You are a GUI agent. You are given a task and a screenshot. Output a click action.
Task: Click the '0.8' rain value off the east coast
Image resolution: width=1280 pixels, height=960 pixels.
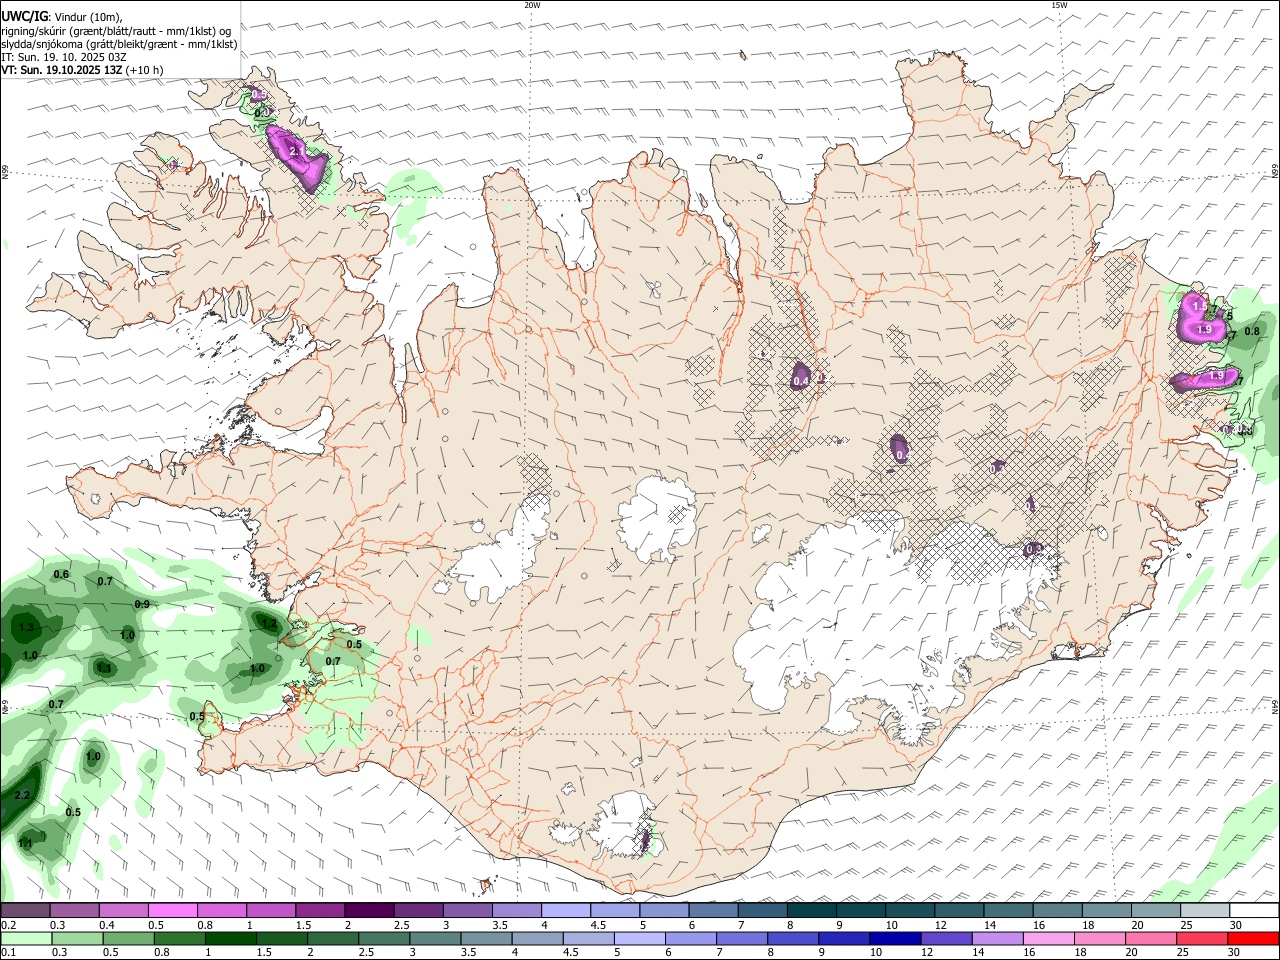(x=1252, y=330)
